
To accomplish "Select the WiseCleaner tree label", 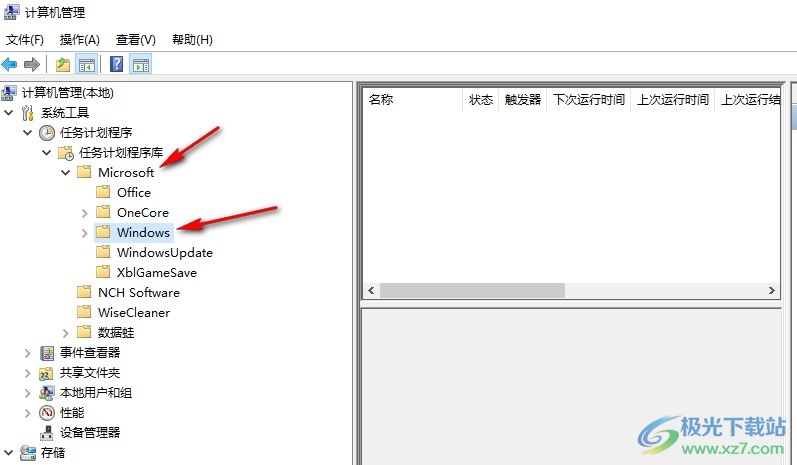I will (134, 313).
